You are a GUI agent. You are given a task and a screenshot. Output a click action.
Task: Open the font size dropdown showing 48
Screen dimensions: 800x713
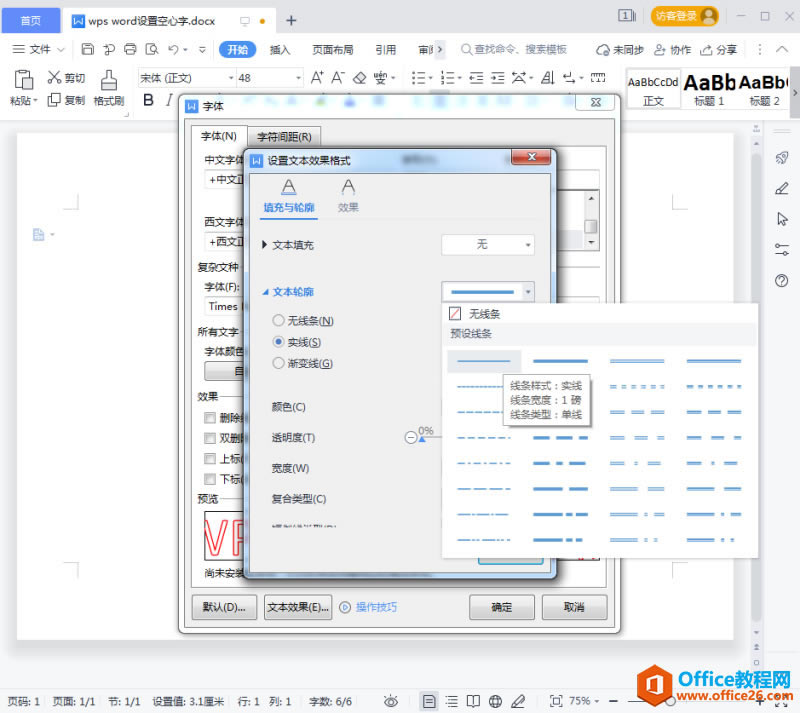pyautogui.click(x=298, y=78)
